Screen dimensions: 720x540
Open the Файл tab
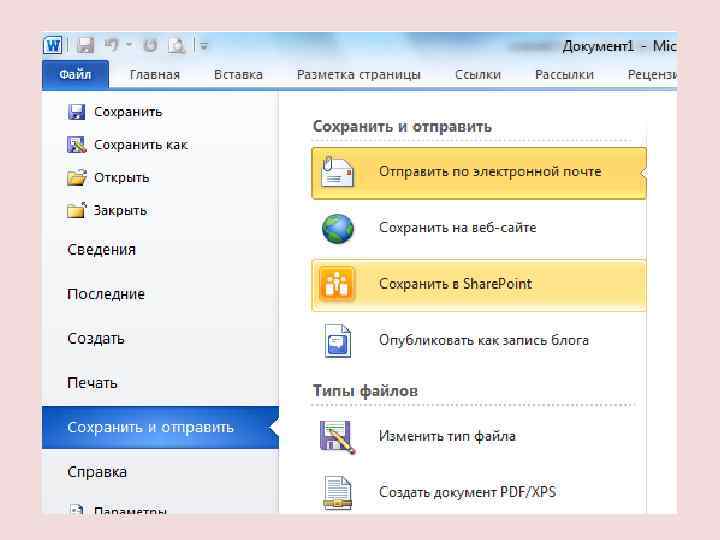click(75, 74)
